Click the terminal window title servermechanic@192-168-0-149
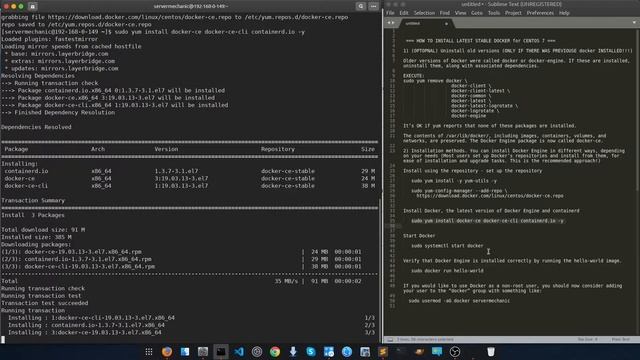This screenshot has height=360, width=640. 191,6
